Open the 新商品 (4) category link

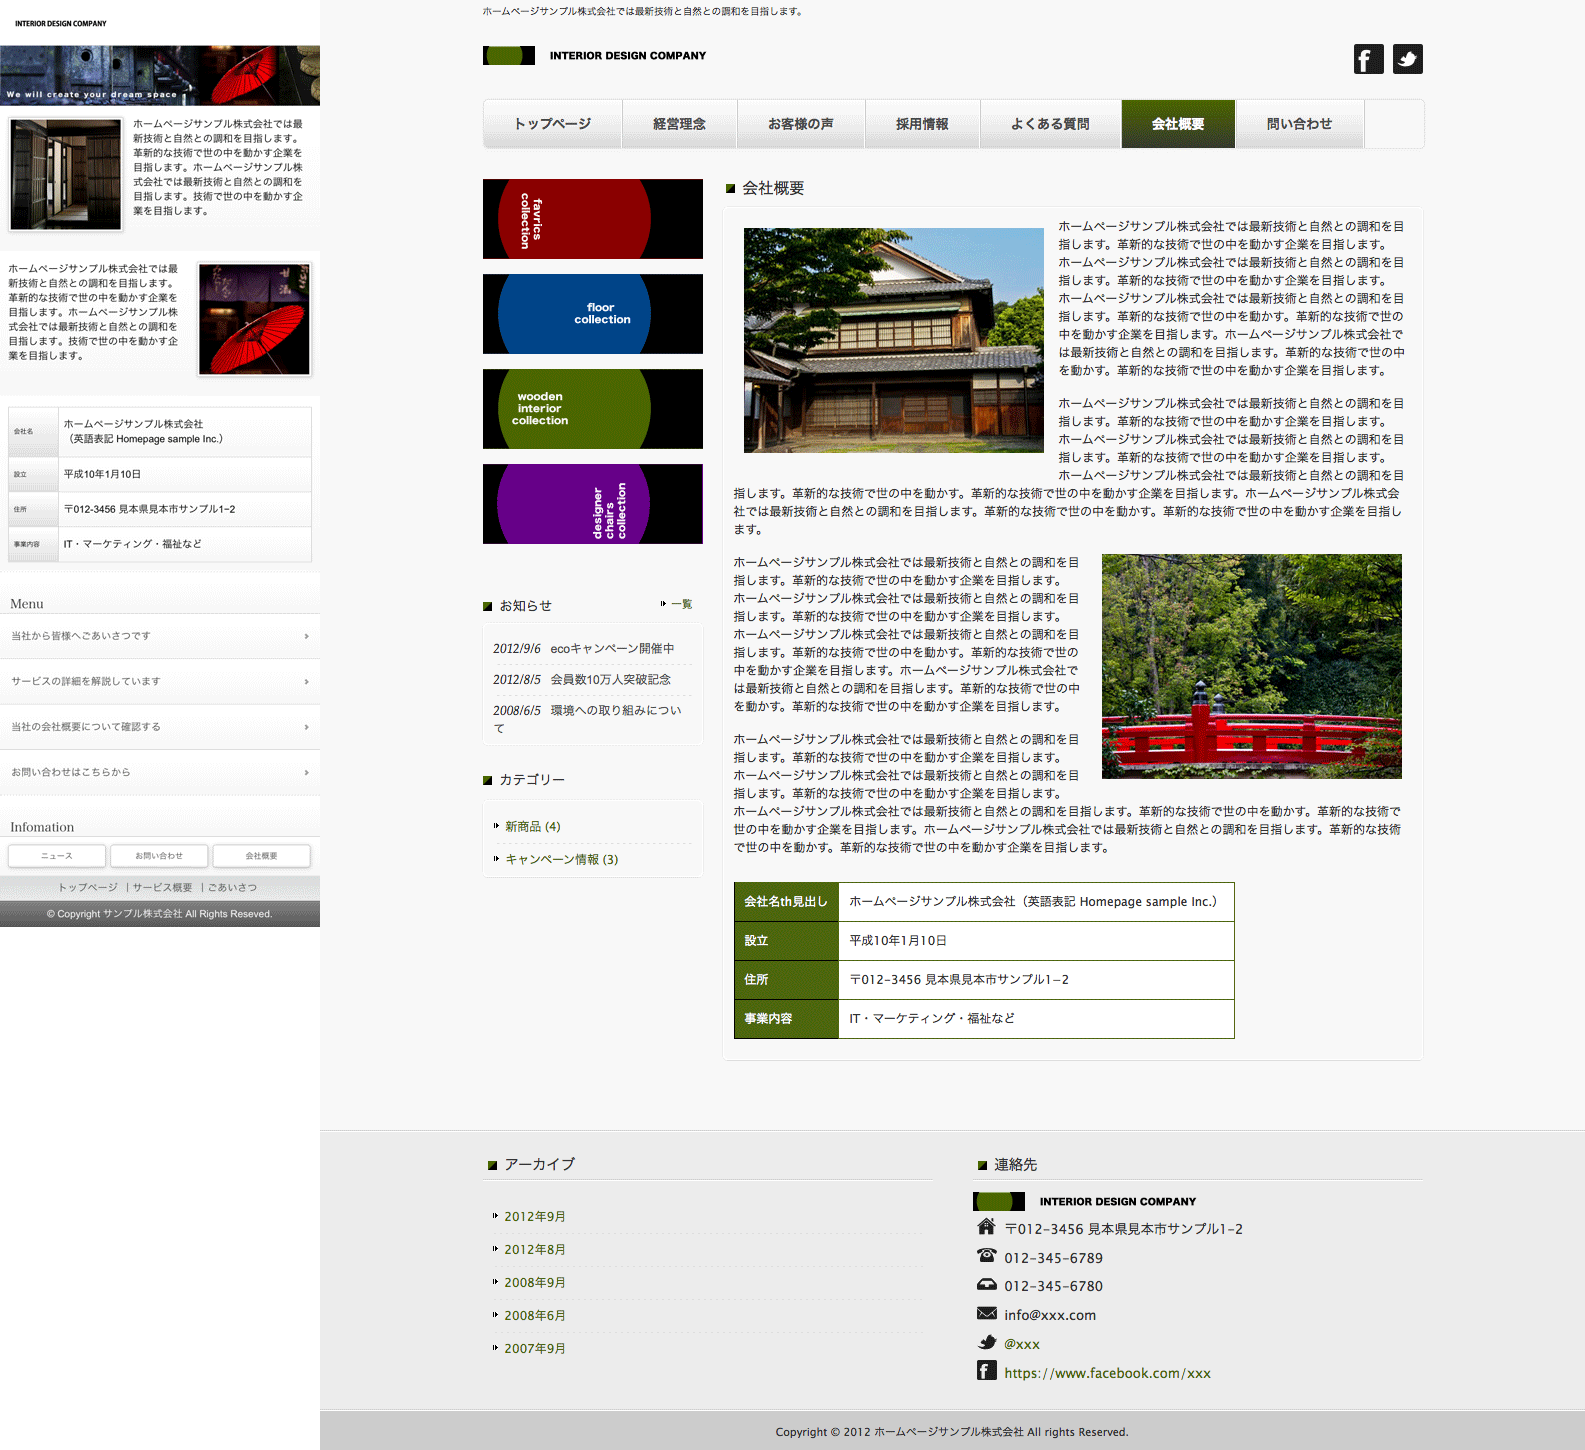click(532, 827)
